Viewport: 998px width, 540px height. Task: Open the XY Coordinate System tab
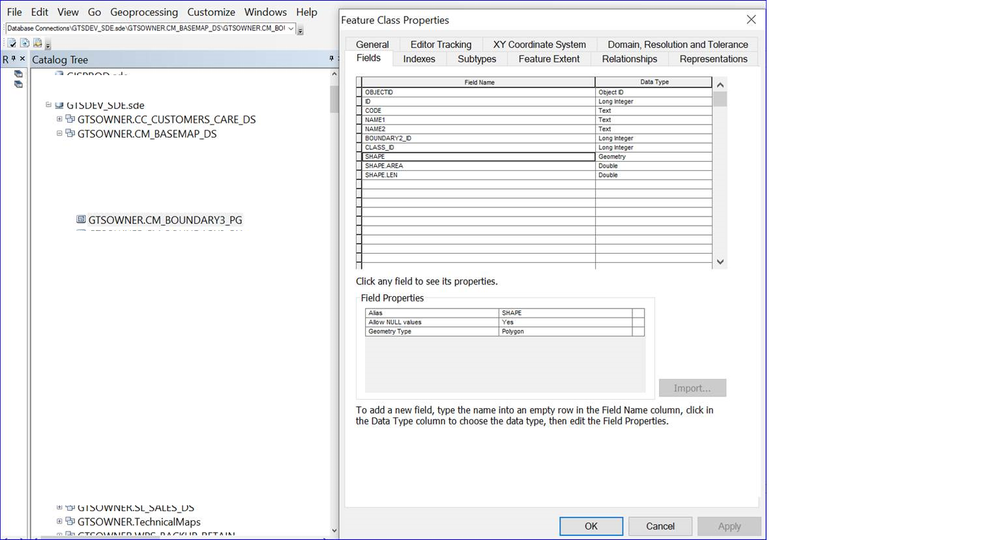tap(539, 45)
